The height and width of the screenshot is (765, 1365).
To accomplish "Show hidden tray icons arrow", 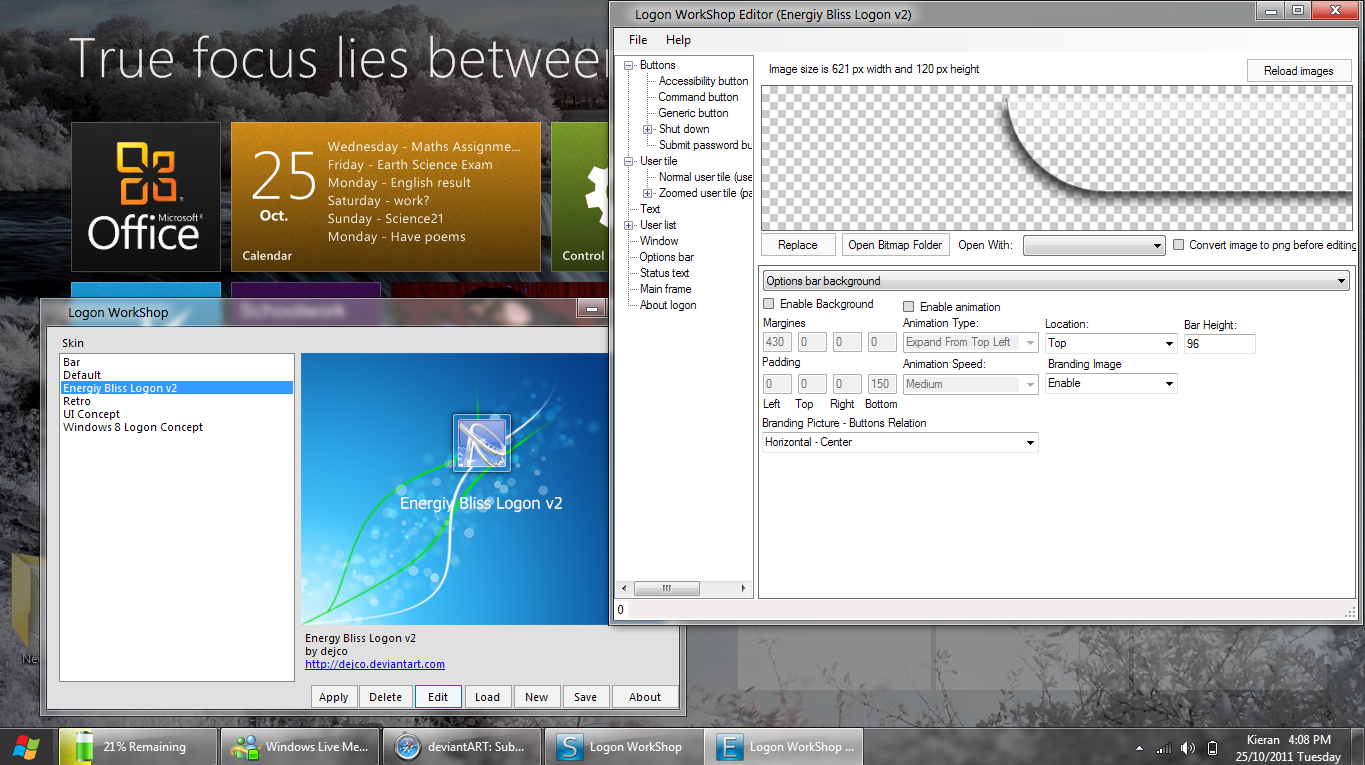I will tap(1139, 748).
